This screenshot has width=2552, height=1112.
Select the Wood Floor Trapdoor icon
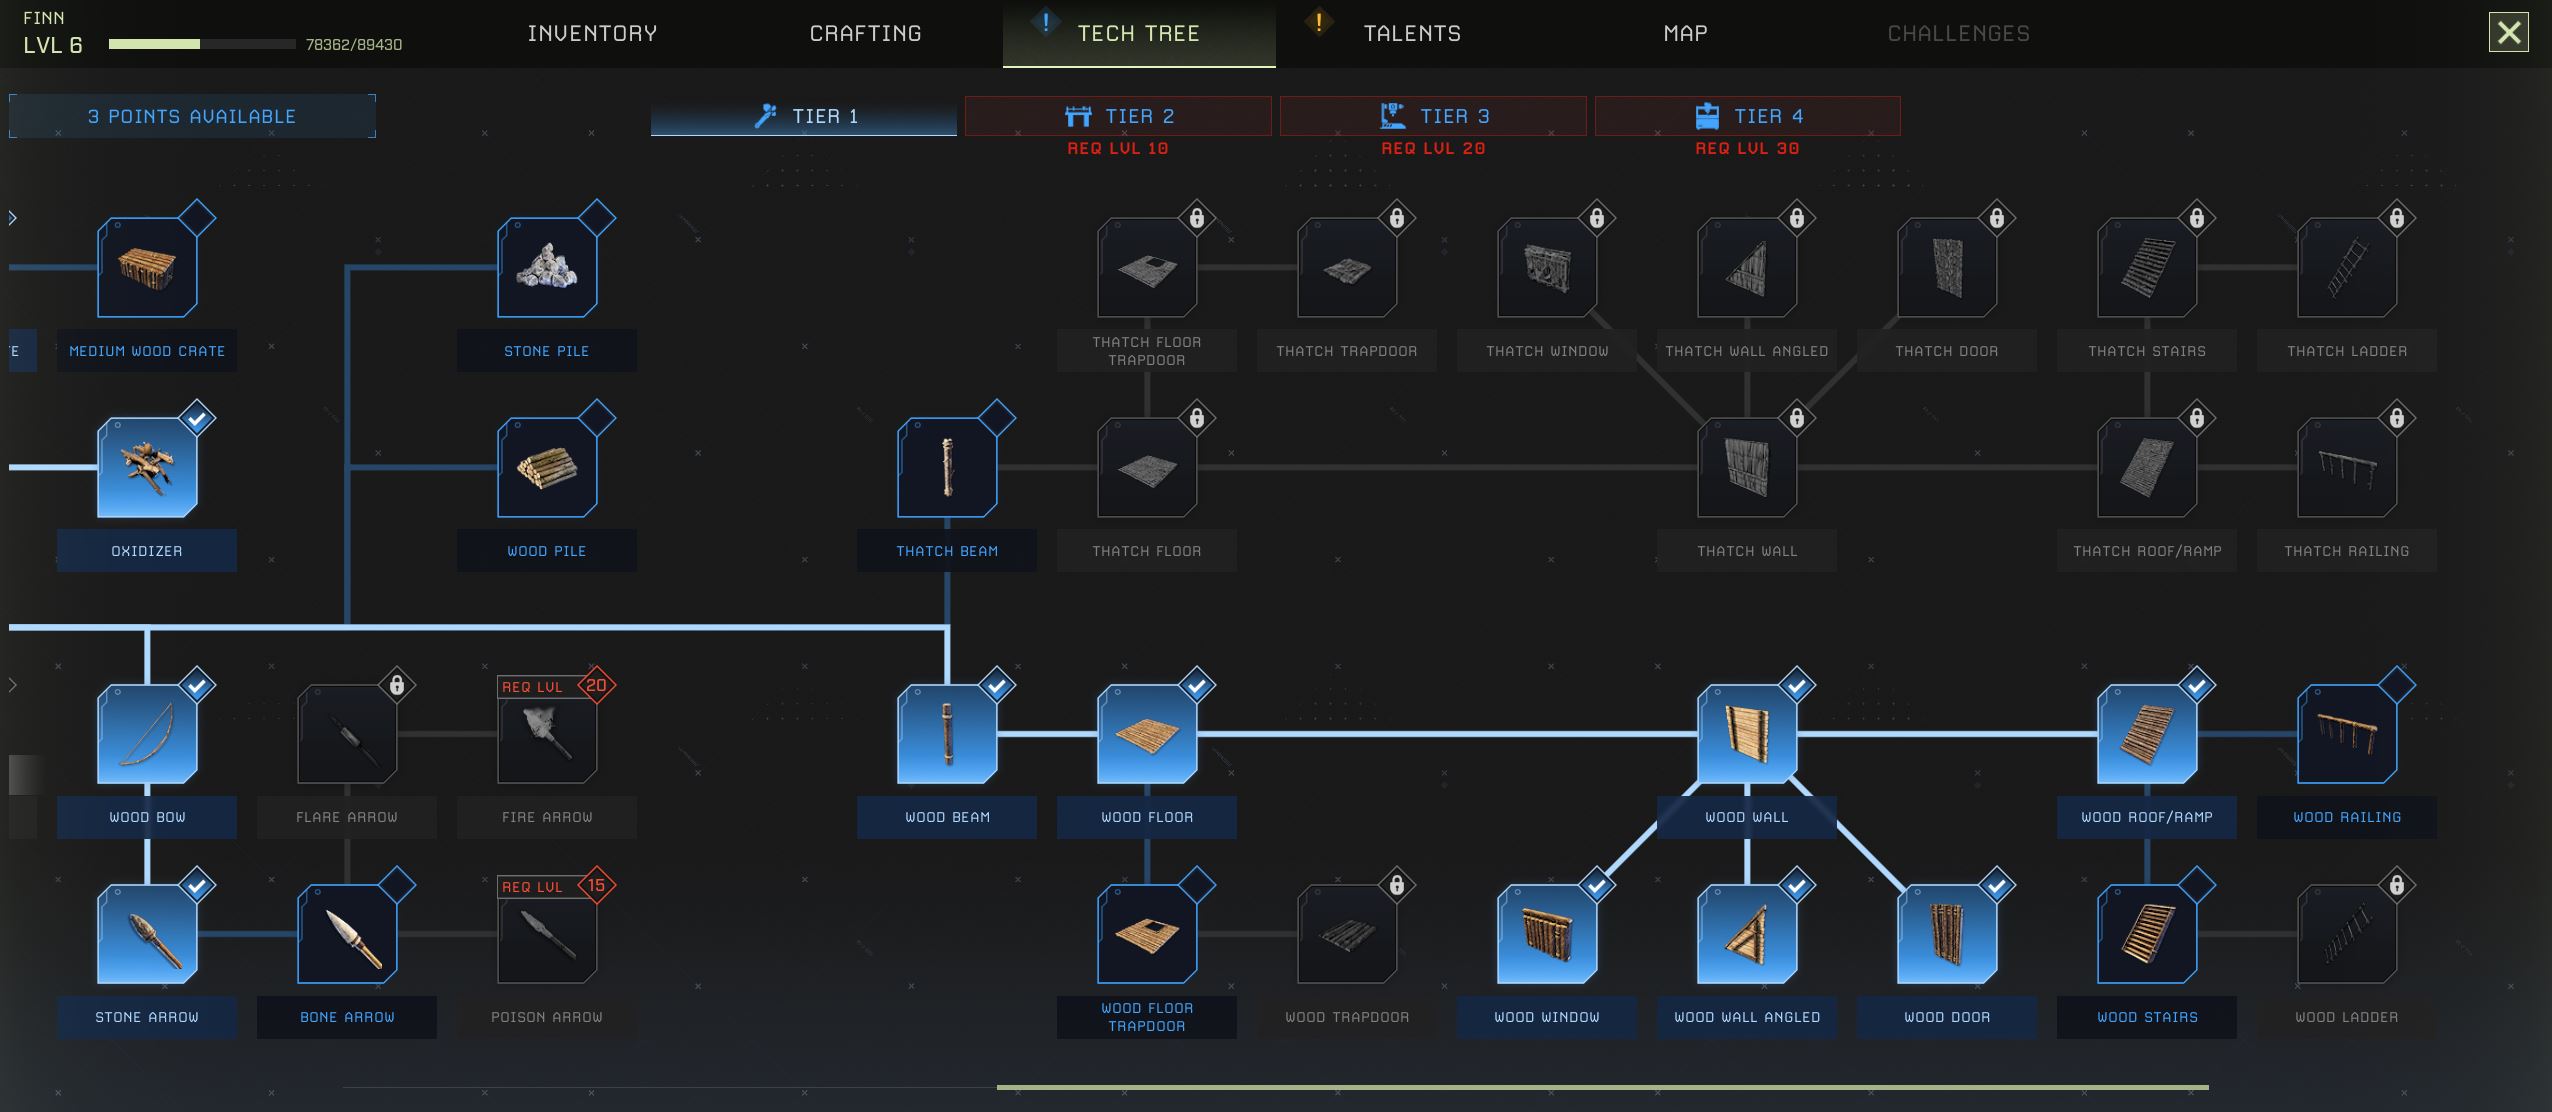1147,934
